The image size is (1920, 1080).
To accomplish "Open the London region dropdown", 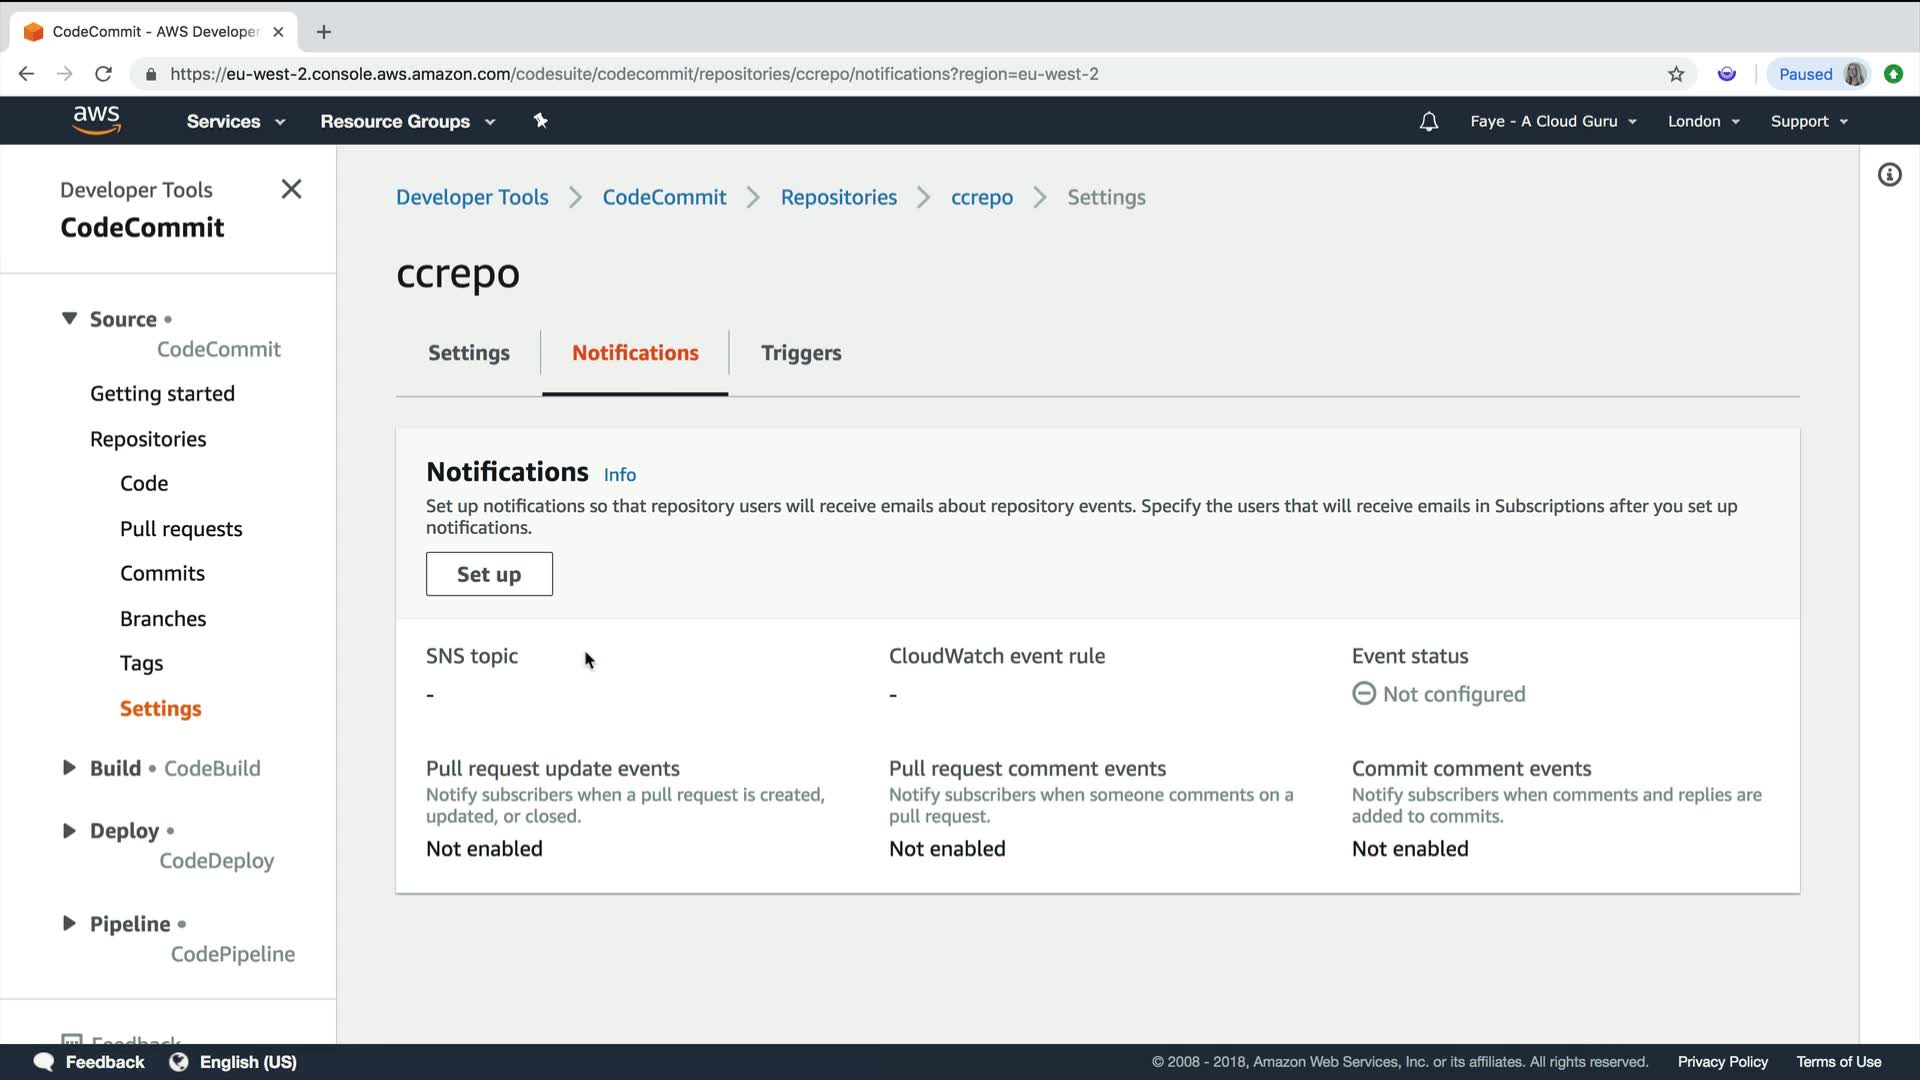I will tap(1703, 121).
